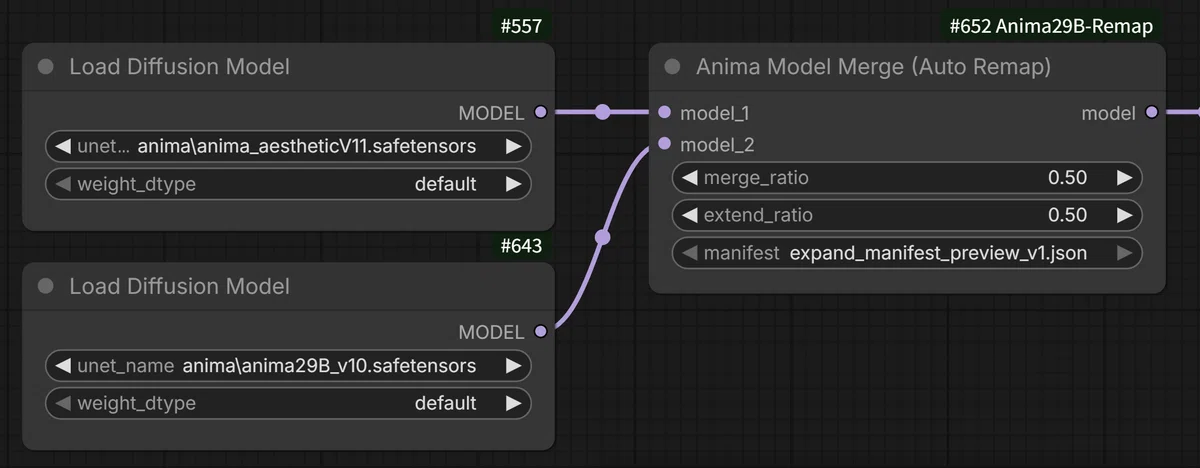Previous unet for anima_aestheticV11.safetensors field
Screen dimensions: 1200x468
[x=62, y=146]
